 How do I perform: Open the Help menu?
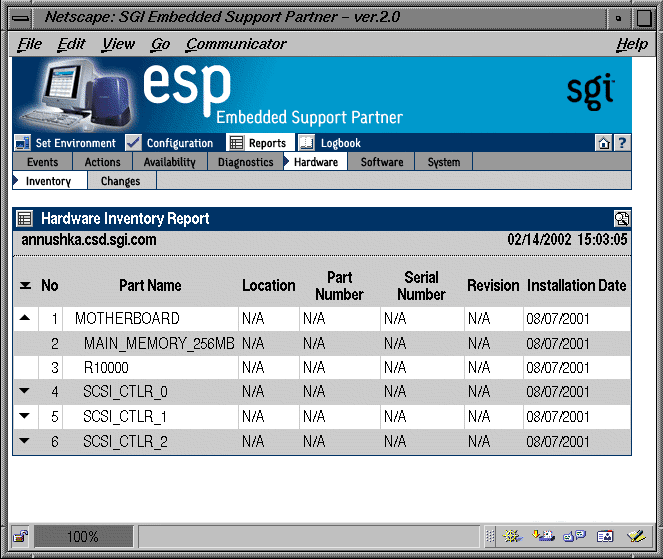click(632, 44)
